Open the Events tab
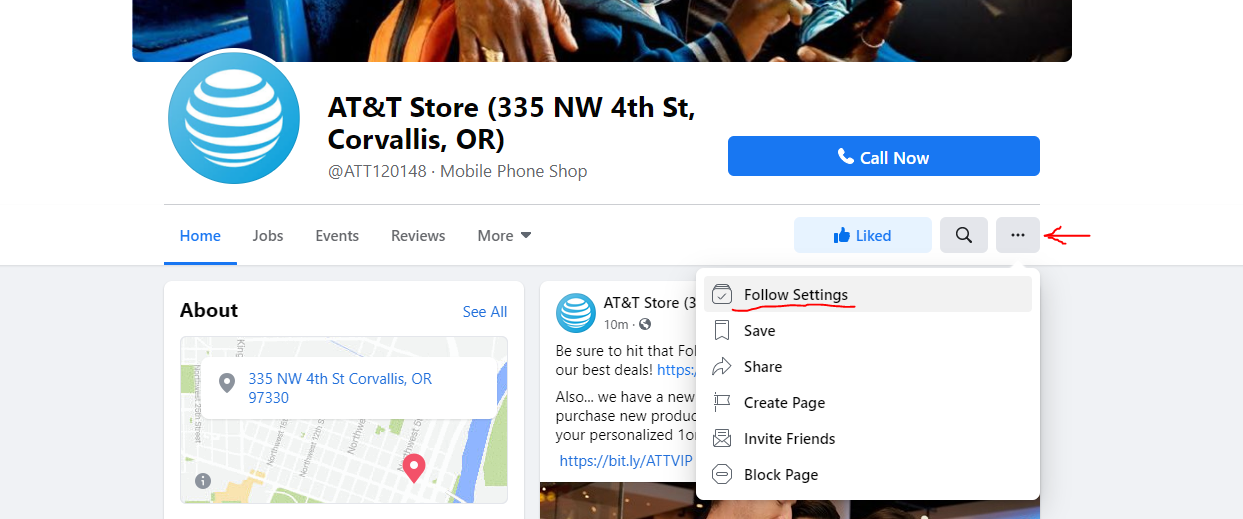 [337, 236]
